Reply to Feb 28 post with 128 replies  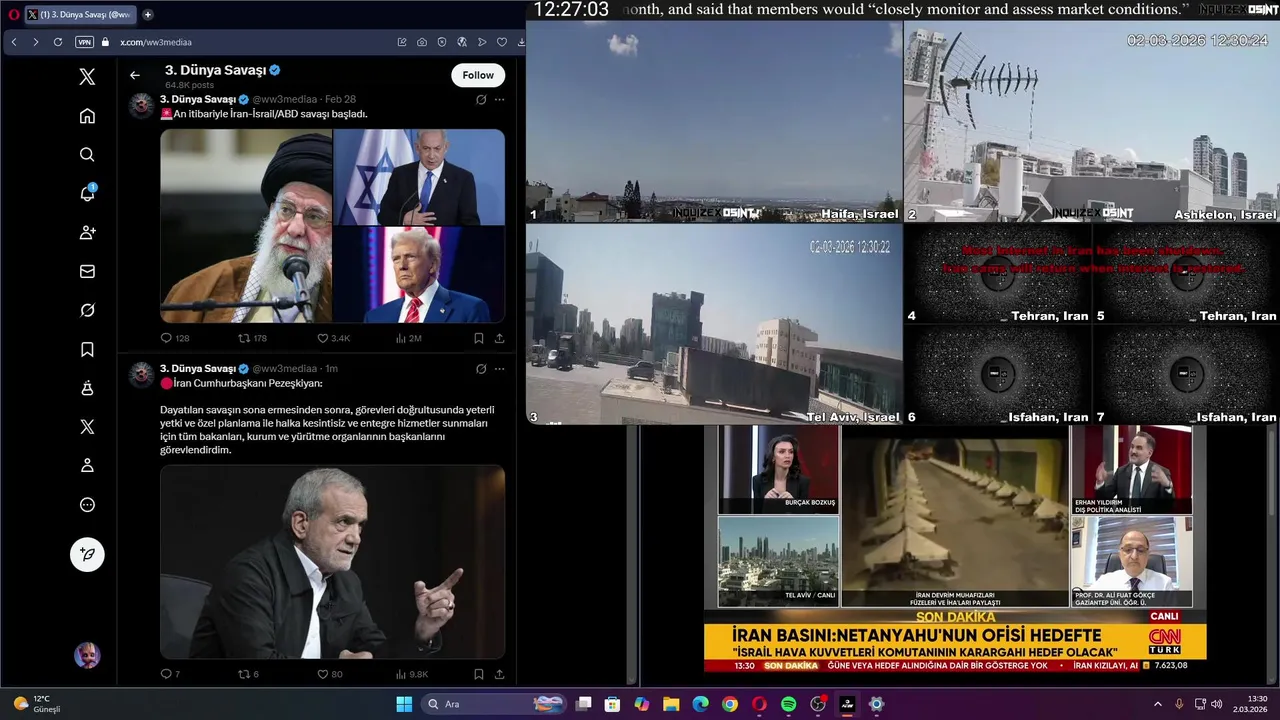[x=174, y=338]
